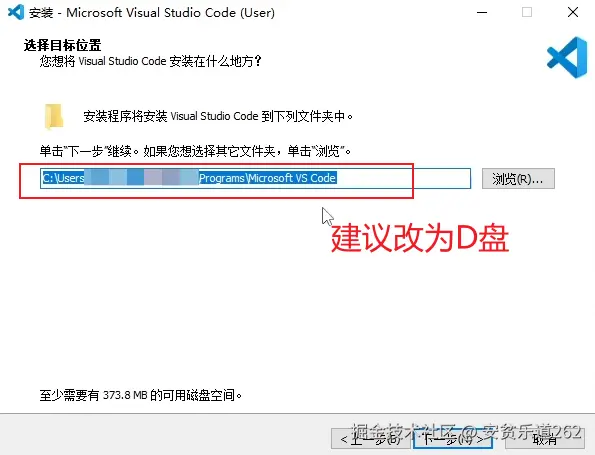
Task: Click the 373.8 MB disk space text
Action: click(x=141, y=395)
